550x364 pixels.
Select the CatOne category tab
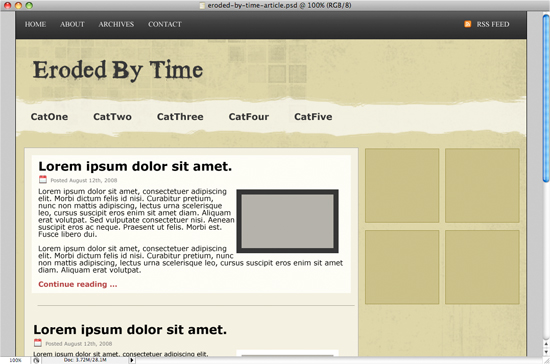pyautogui.click(x=49, y=117)
